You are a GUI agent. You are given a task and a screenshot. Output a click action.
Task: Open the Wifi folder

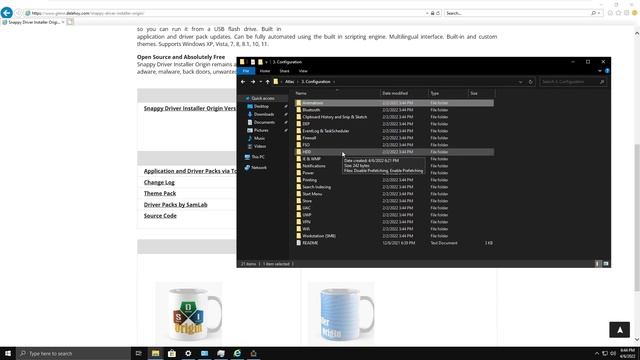pos(306,229)
